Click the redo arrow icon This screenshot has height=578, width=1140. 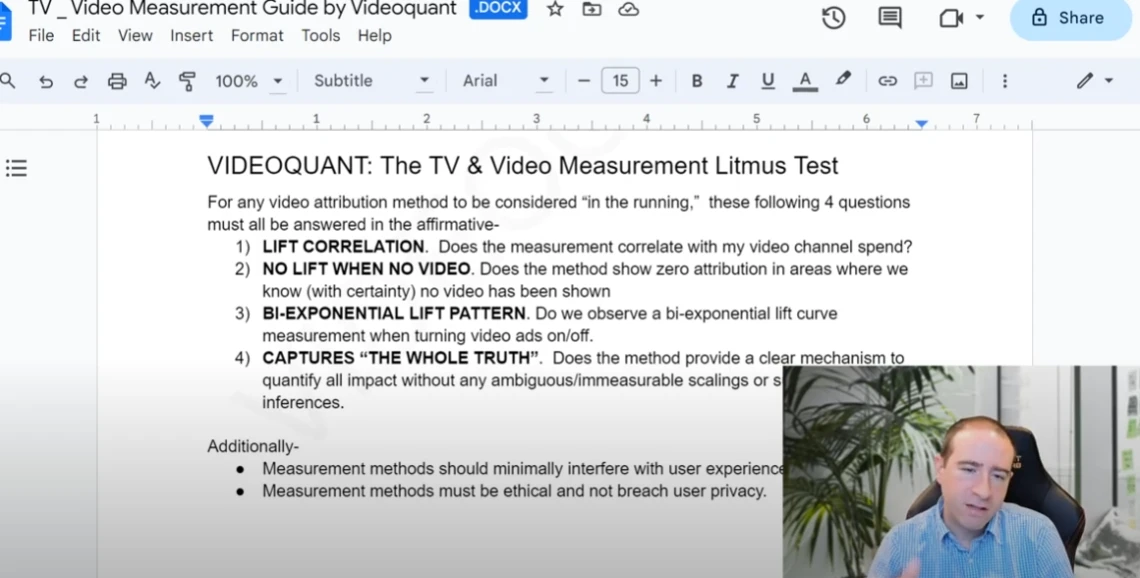81,82
